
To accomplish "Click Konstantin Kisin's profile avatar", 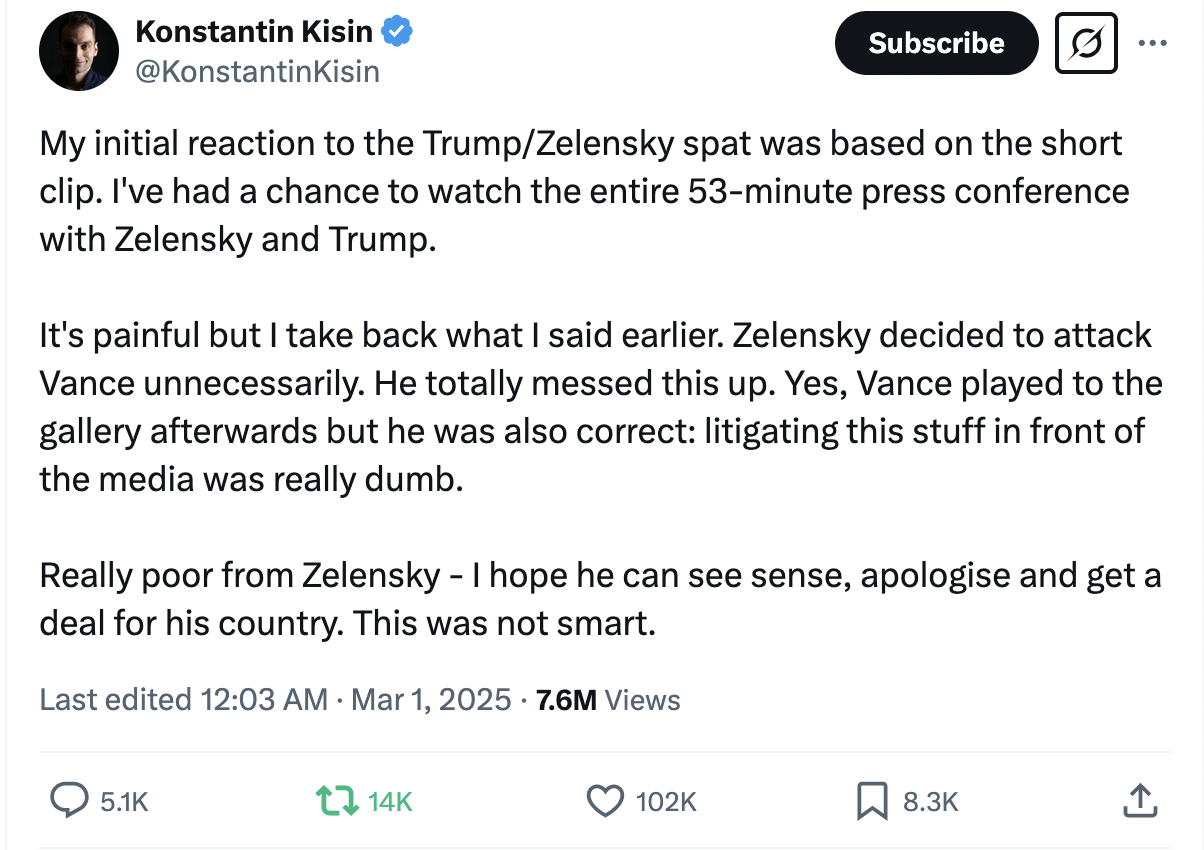I will (x=78, y=51).
